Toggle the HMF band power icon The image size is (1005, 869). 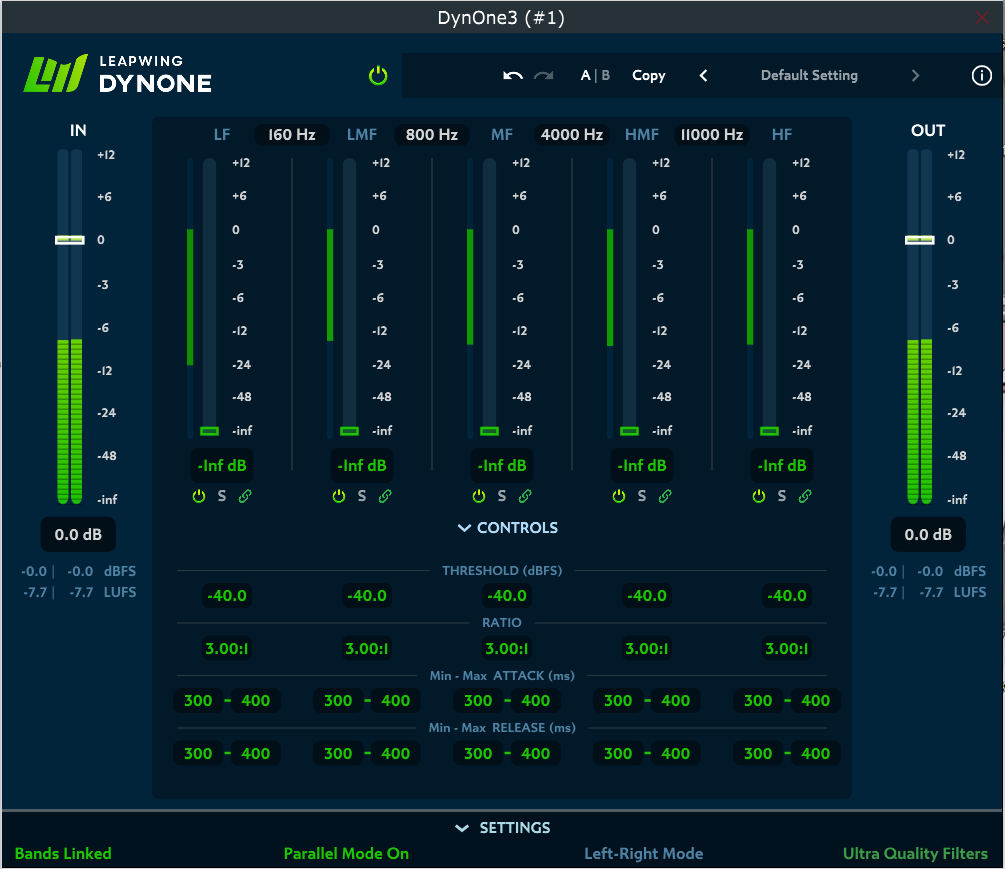coord(619,496)
